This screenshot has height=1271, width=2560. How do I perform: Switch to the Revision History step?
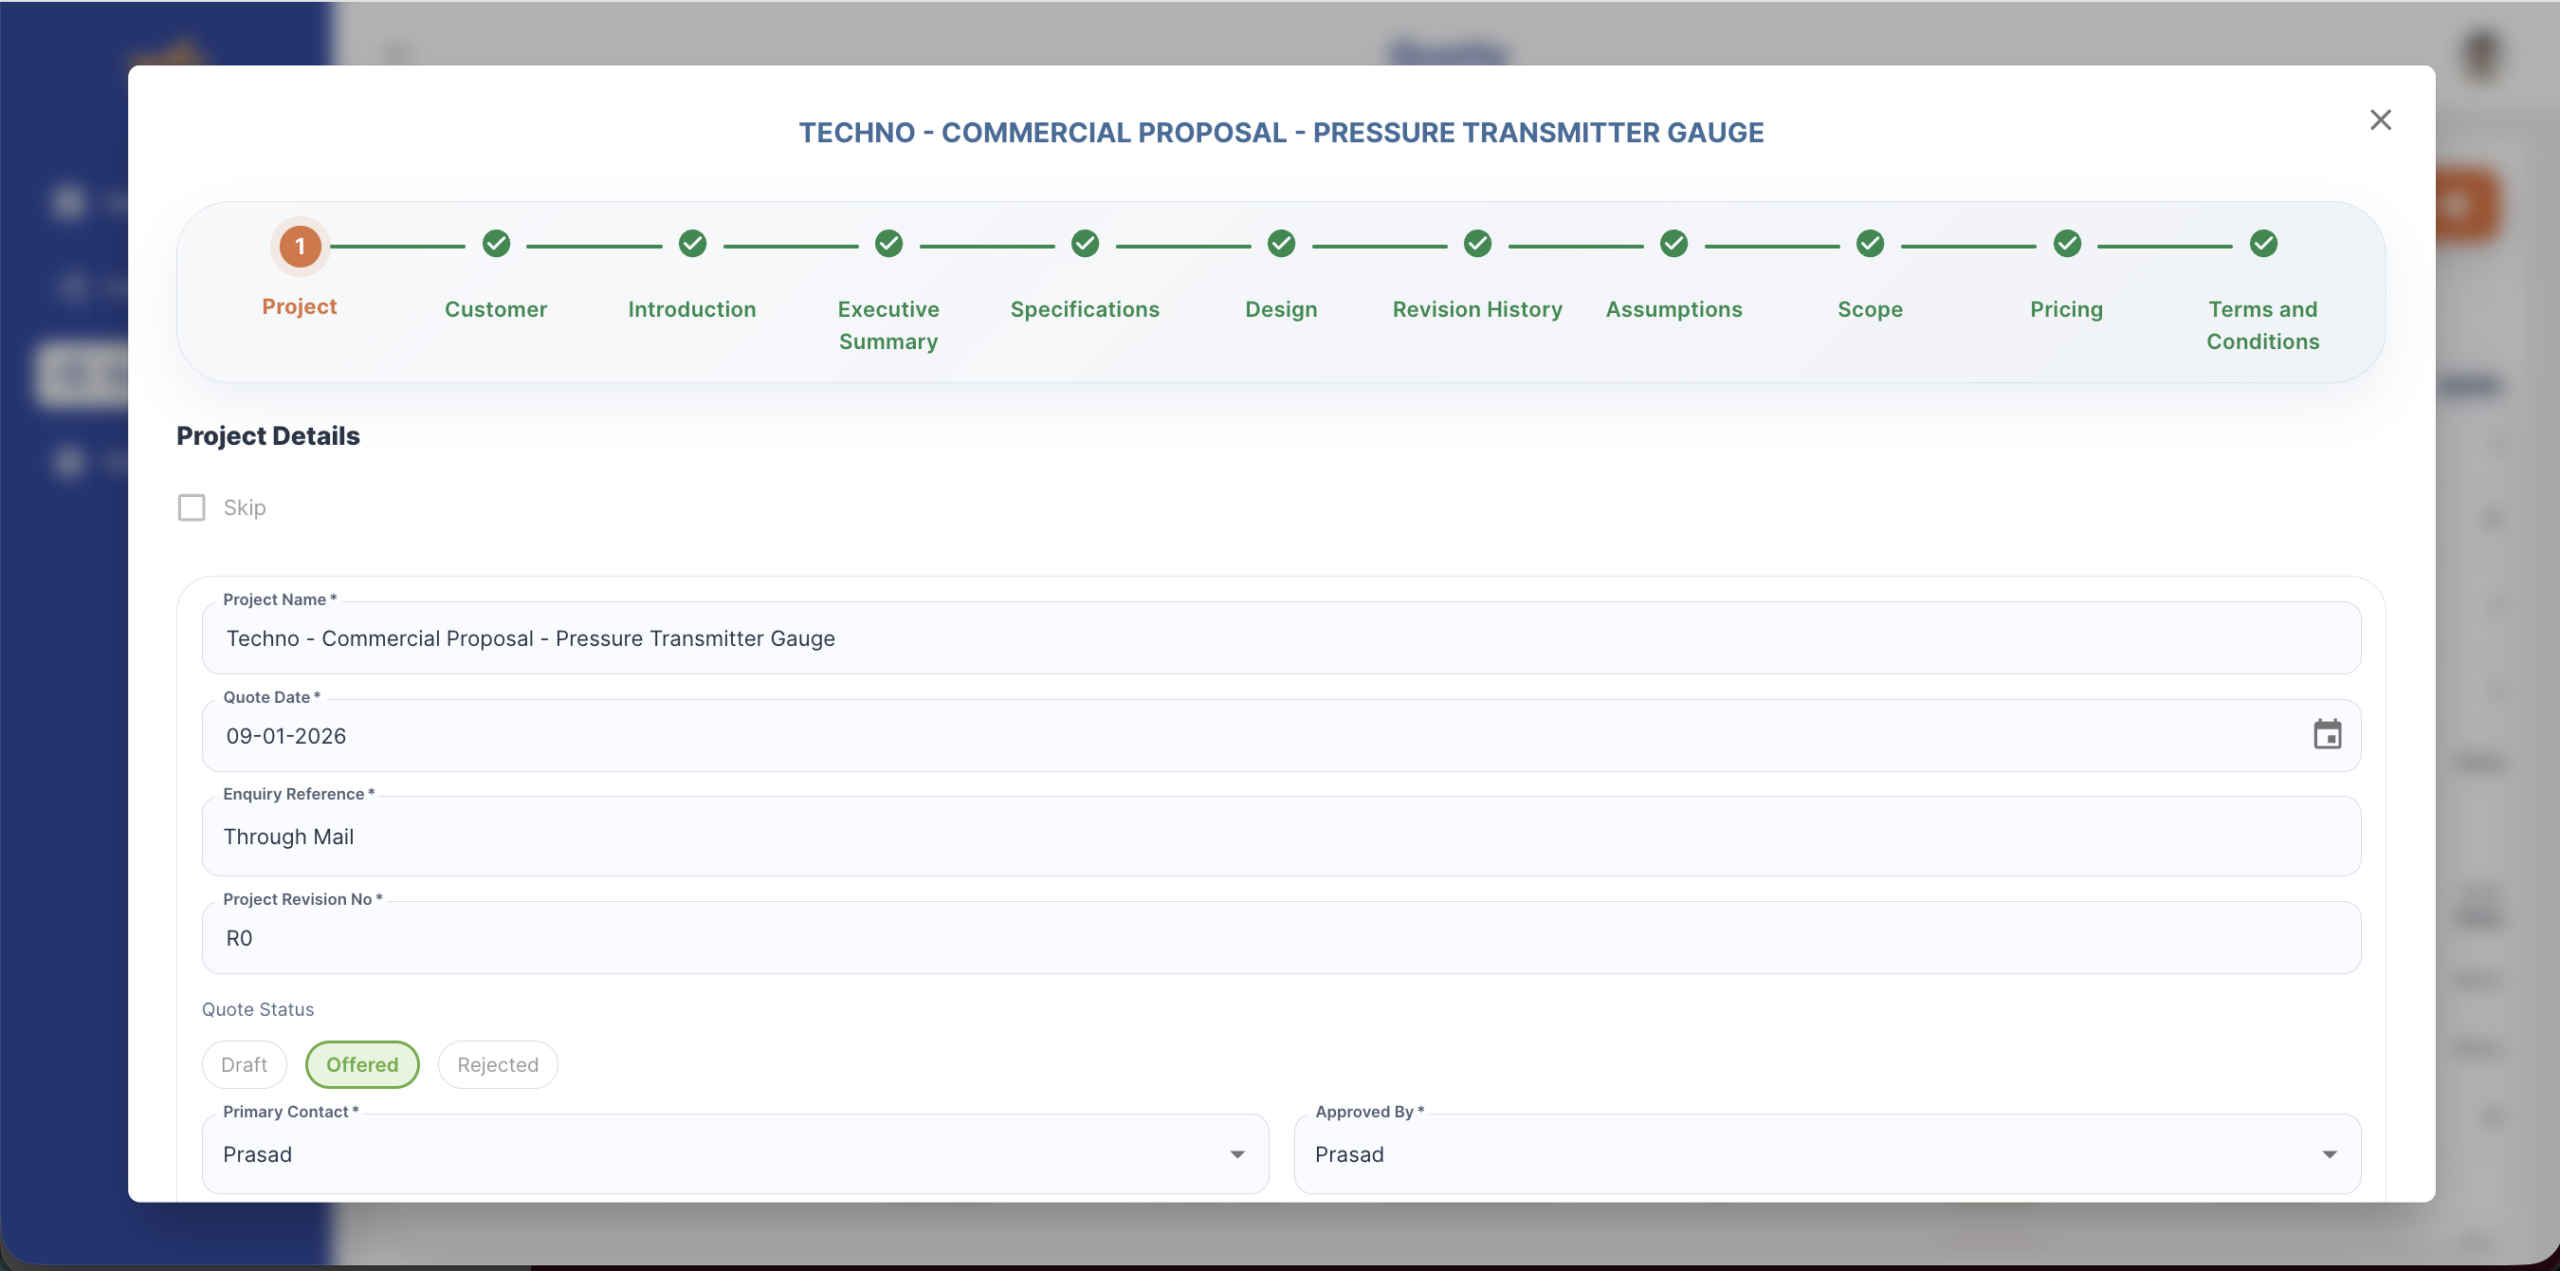pos(1477,309)
